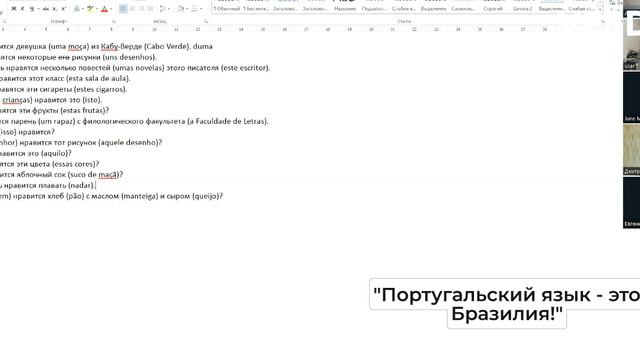
Task: Click the text "(aquele desenho)"
Action: [130, 142]
